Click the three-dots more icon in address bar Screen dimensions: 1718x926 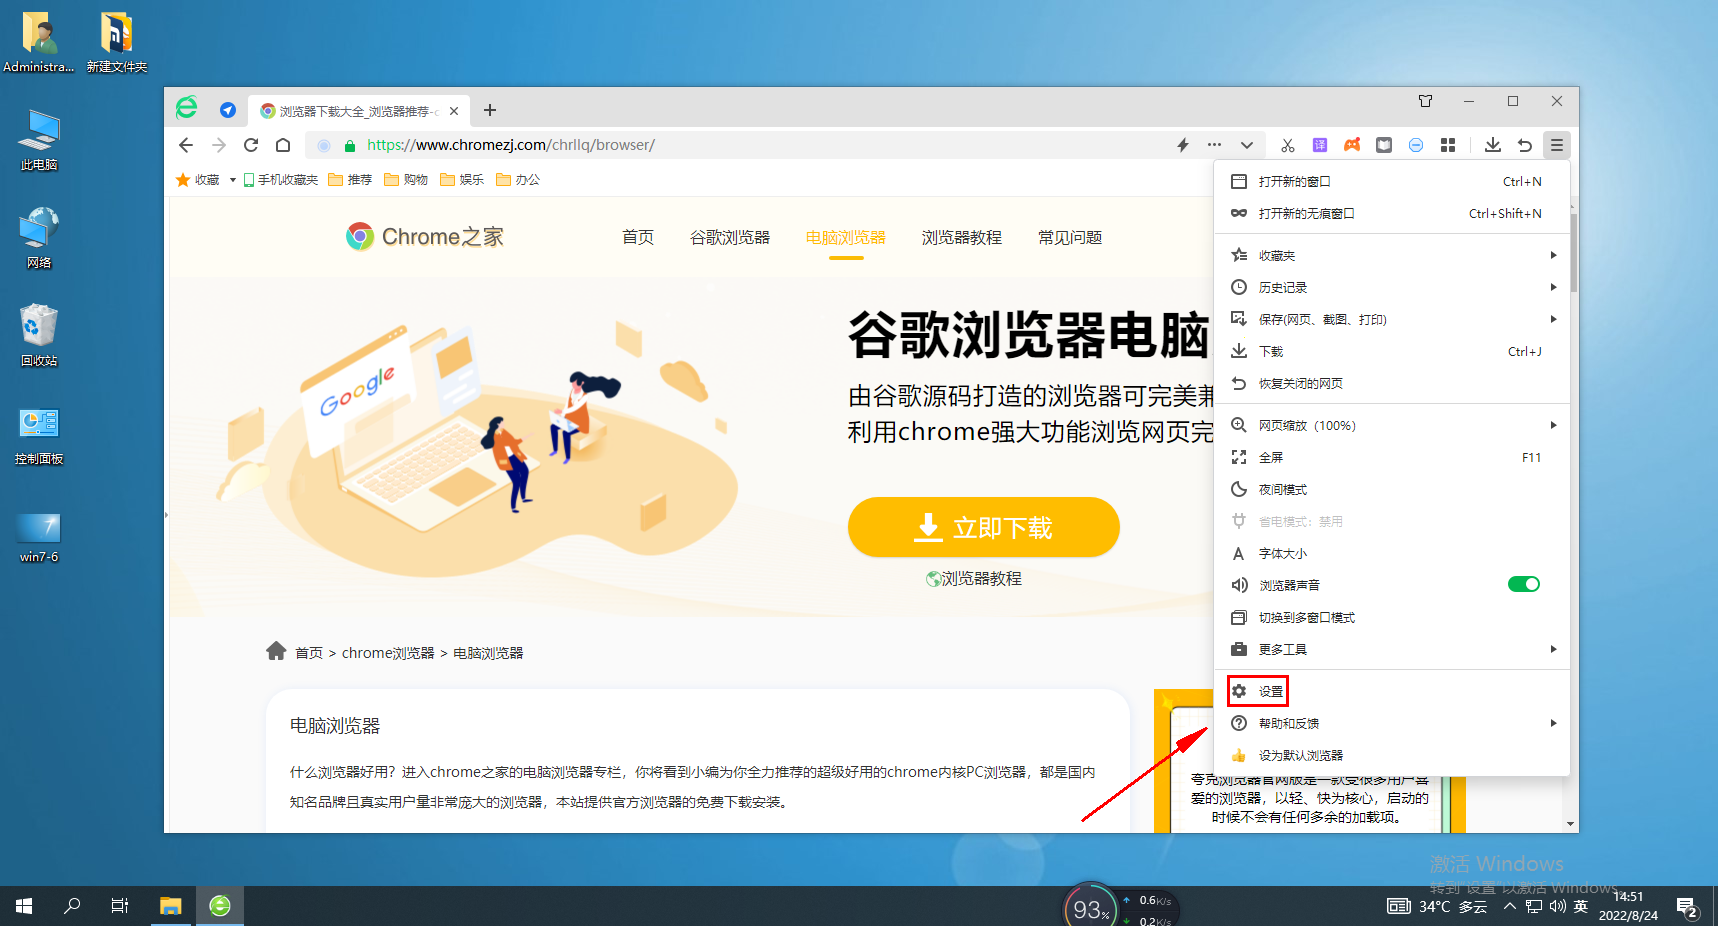[1214, 145]
